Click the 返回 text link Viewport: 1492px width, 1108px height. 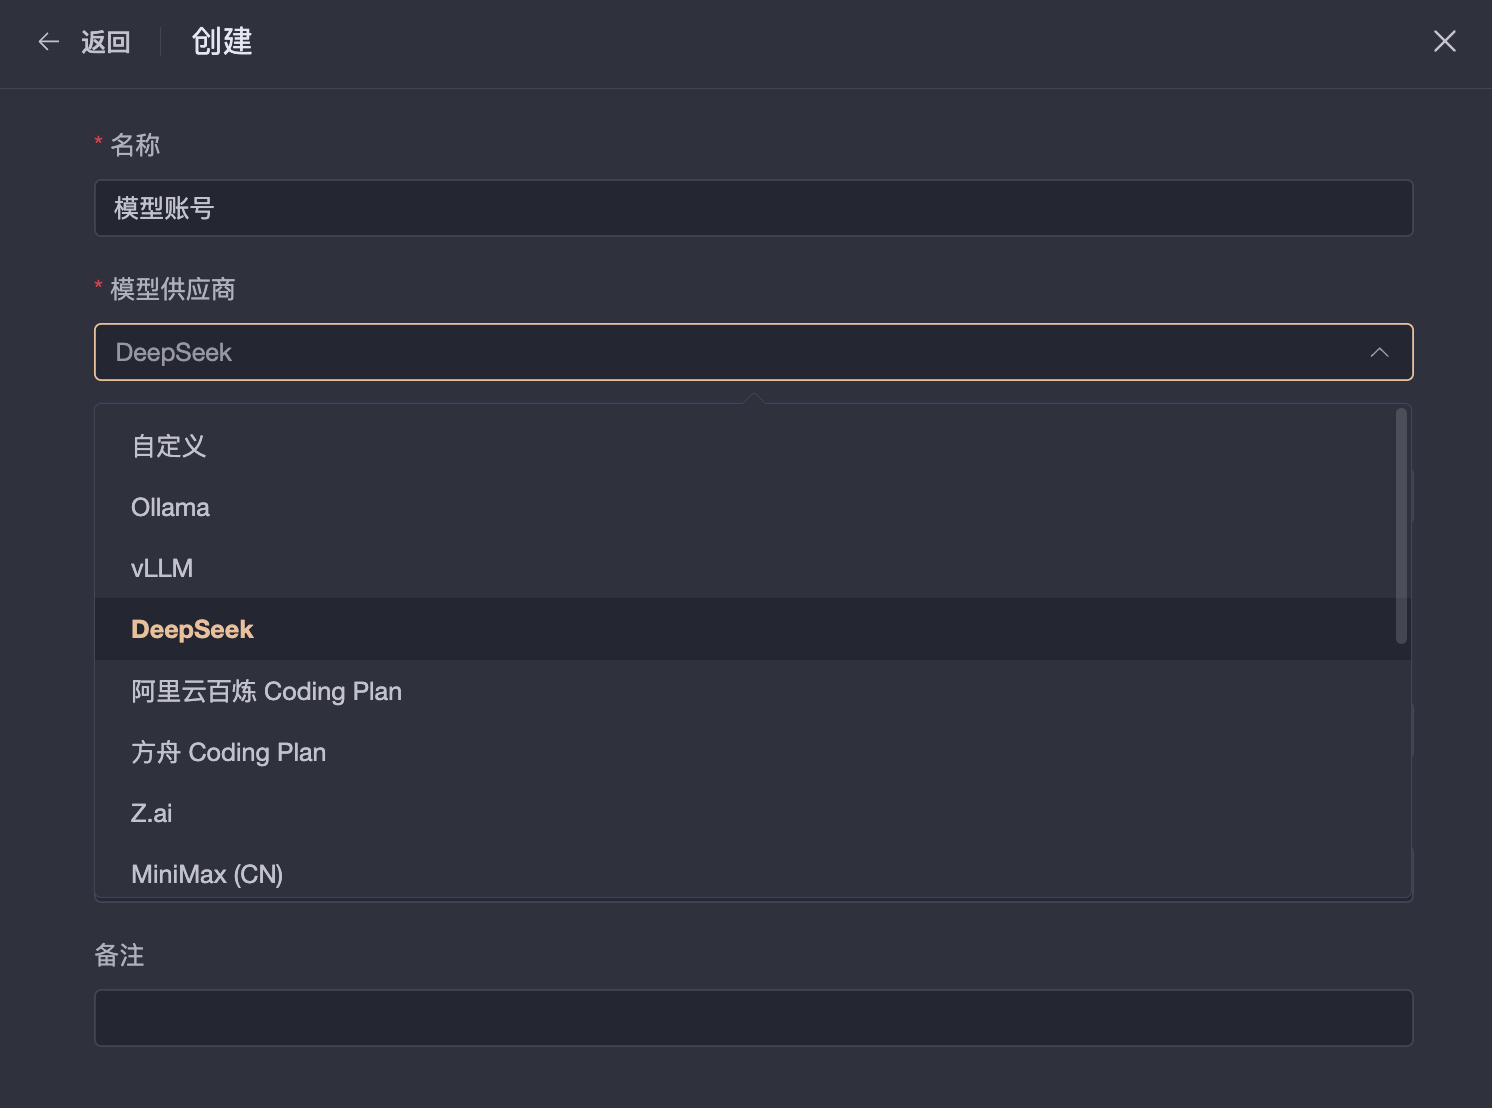(106, 42)
